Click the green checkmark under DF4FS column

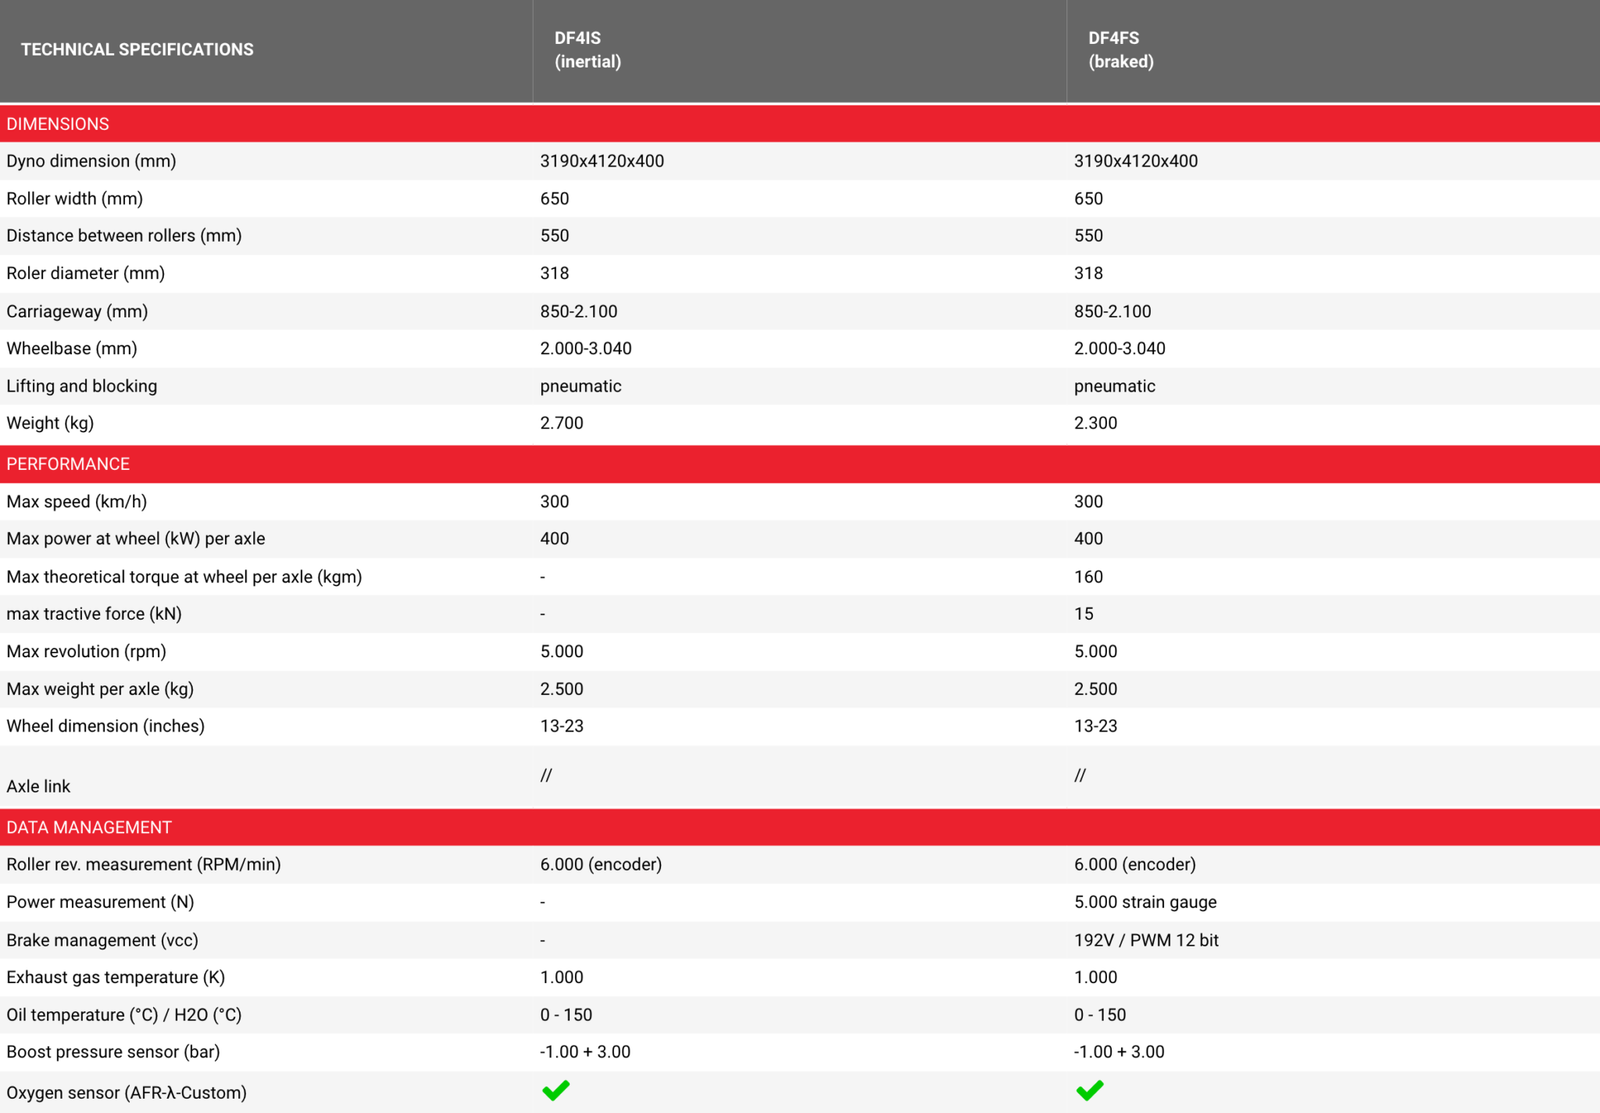1089,1090
